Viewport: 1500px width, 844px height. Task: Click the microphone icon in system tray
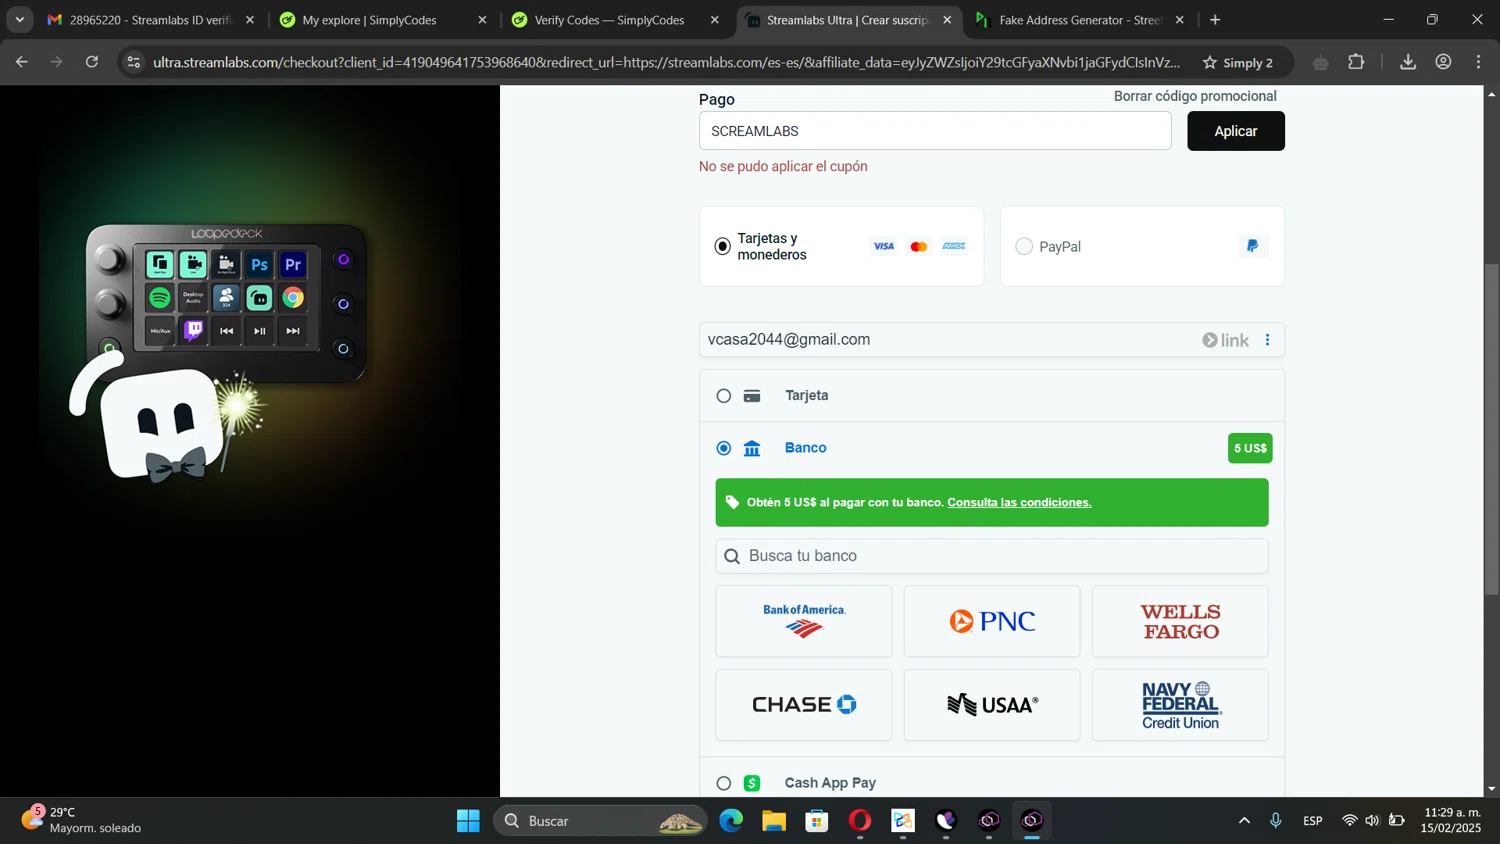tap(1276, 821)
